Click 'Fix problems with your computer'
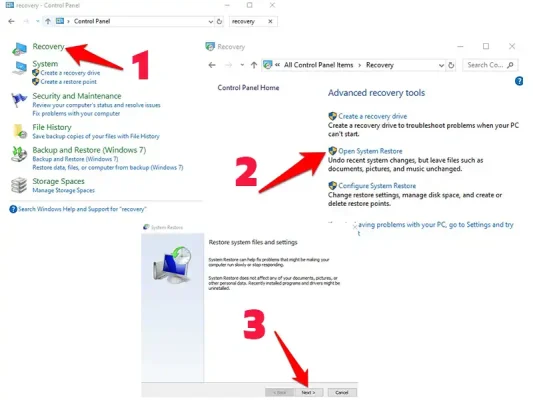This screenshot has width=533, height=400. pyautogui.click(x=76, y=114)
